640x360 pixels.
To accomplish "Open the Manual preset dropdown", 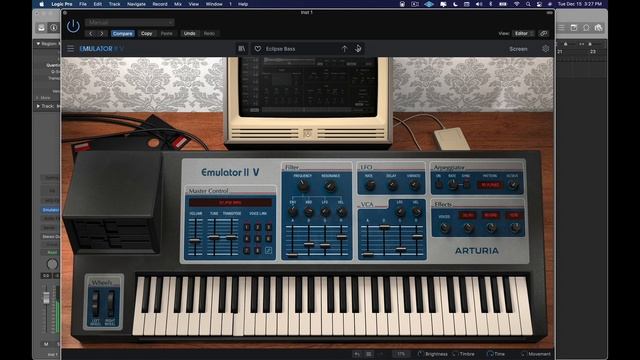I will tap(130, 22).
